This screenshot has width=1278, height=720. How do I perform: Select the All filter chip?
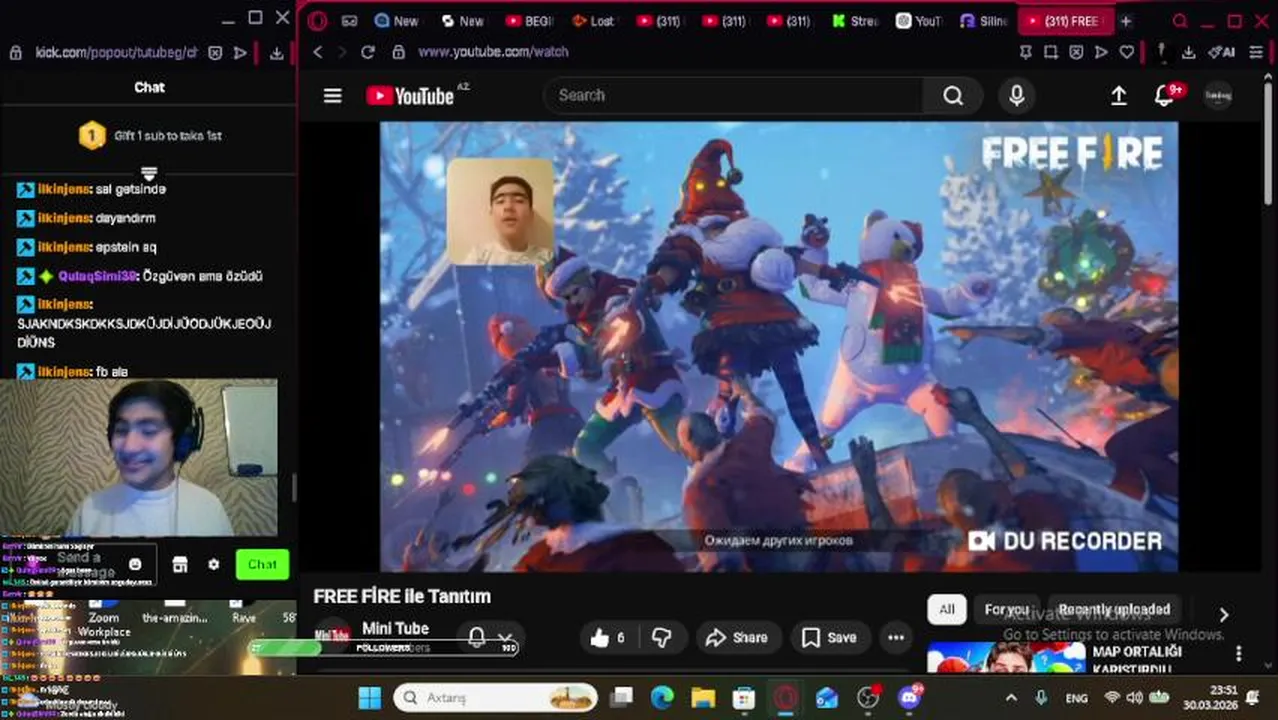[947, 609]
